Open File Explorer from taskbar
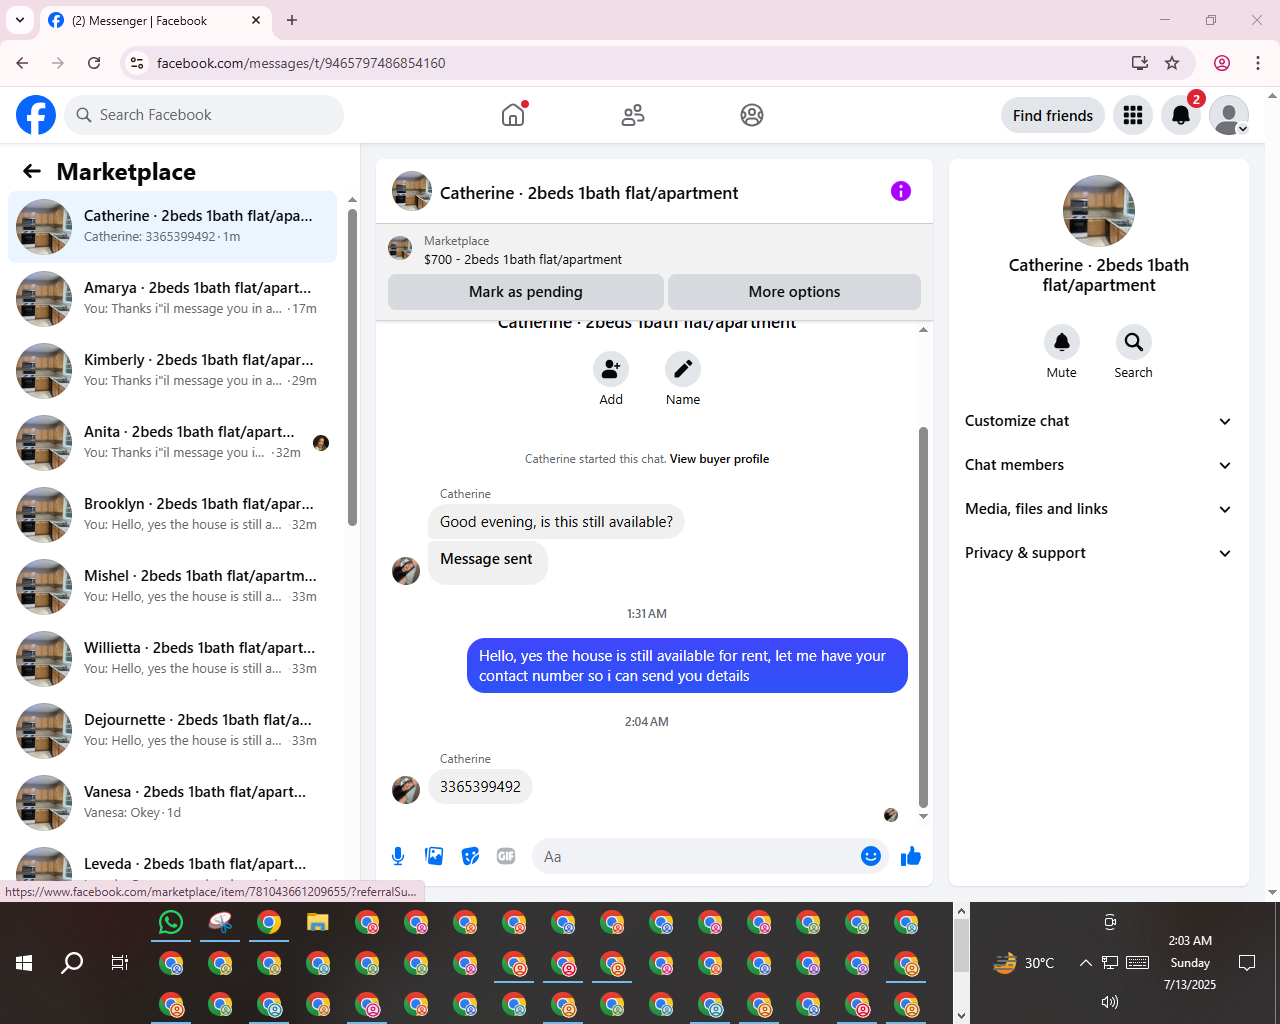The height and width of the screenshot is (1024, 1280). pyautogui.click(x=318, y=922)
